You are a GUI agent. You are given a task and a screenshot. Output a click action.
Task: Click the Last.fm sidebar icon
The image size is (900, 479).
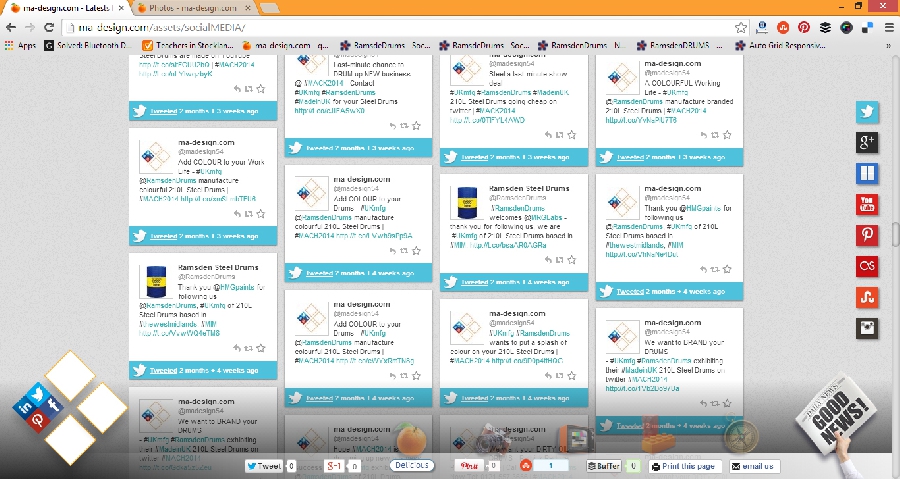coord(867,266)
